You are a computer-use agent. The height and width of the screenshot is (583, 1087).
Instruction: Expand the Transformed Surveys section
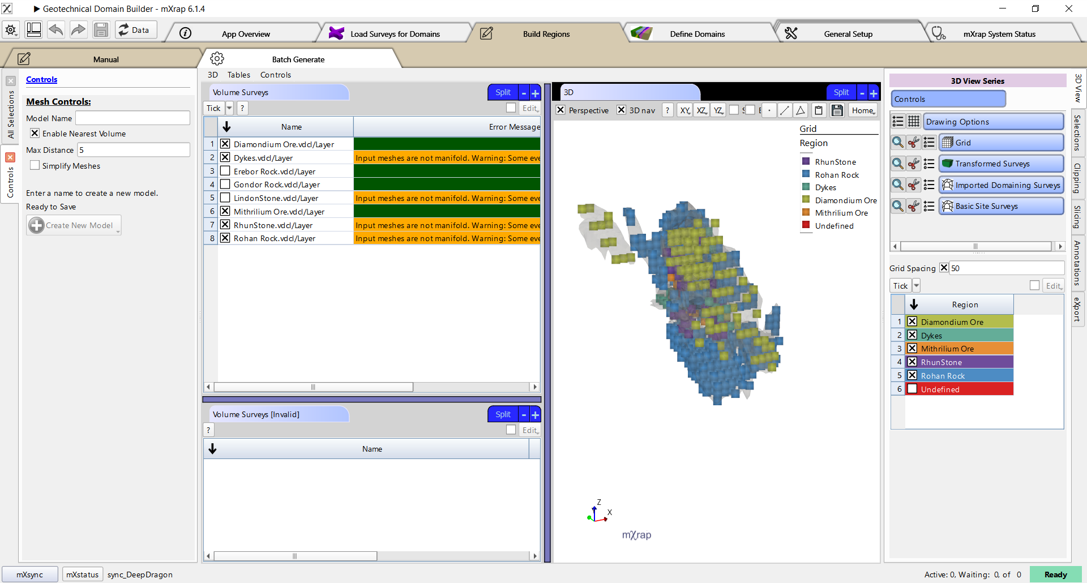1001,164
